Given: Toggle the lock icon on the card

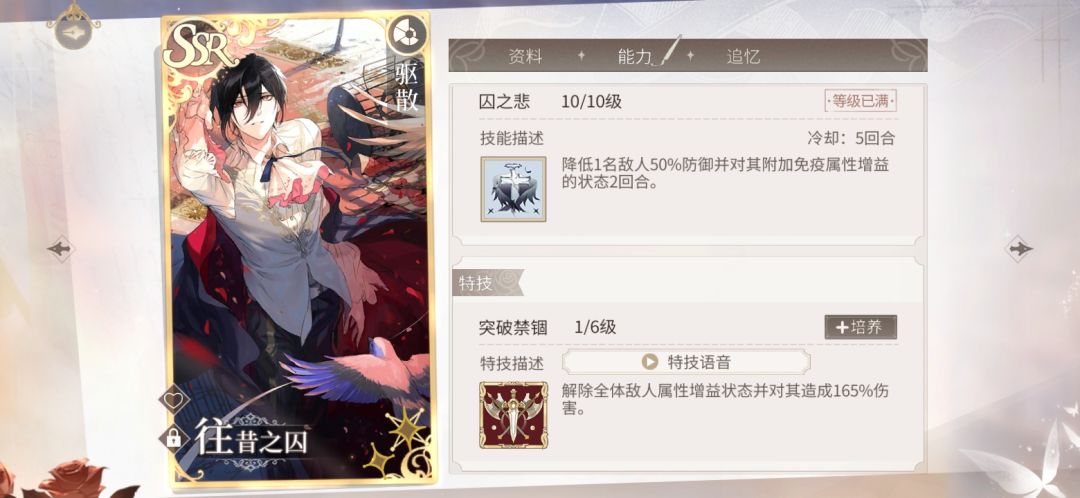Looking at the screenshot, I should (x=174, y=438).
